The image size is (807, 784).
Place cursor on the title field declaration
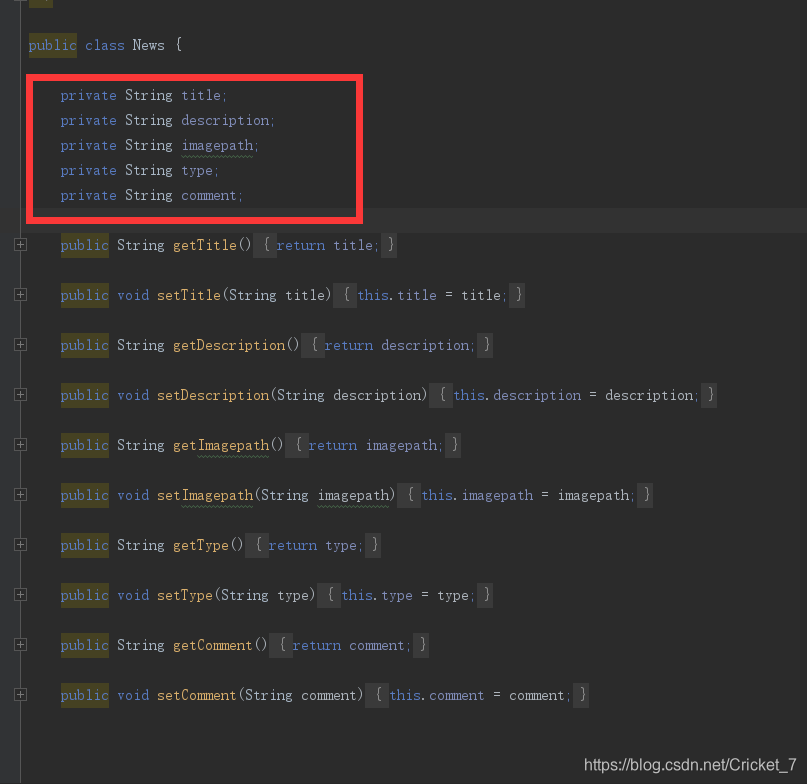199,94
